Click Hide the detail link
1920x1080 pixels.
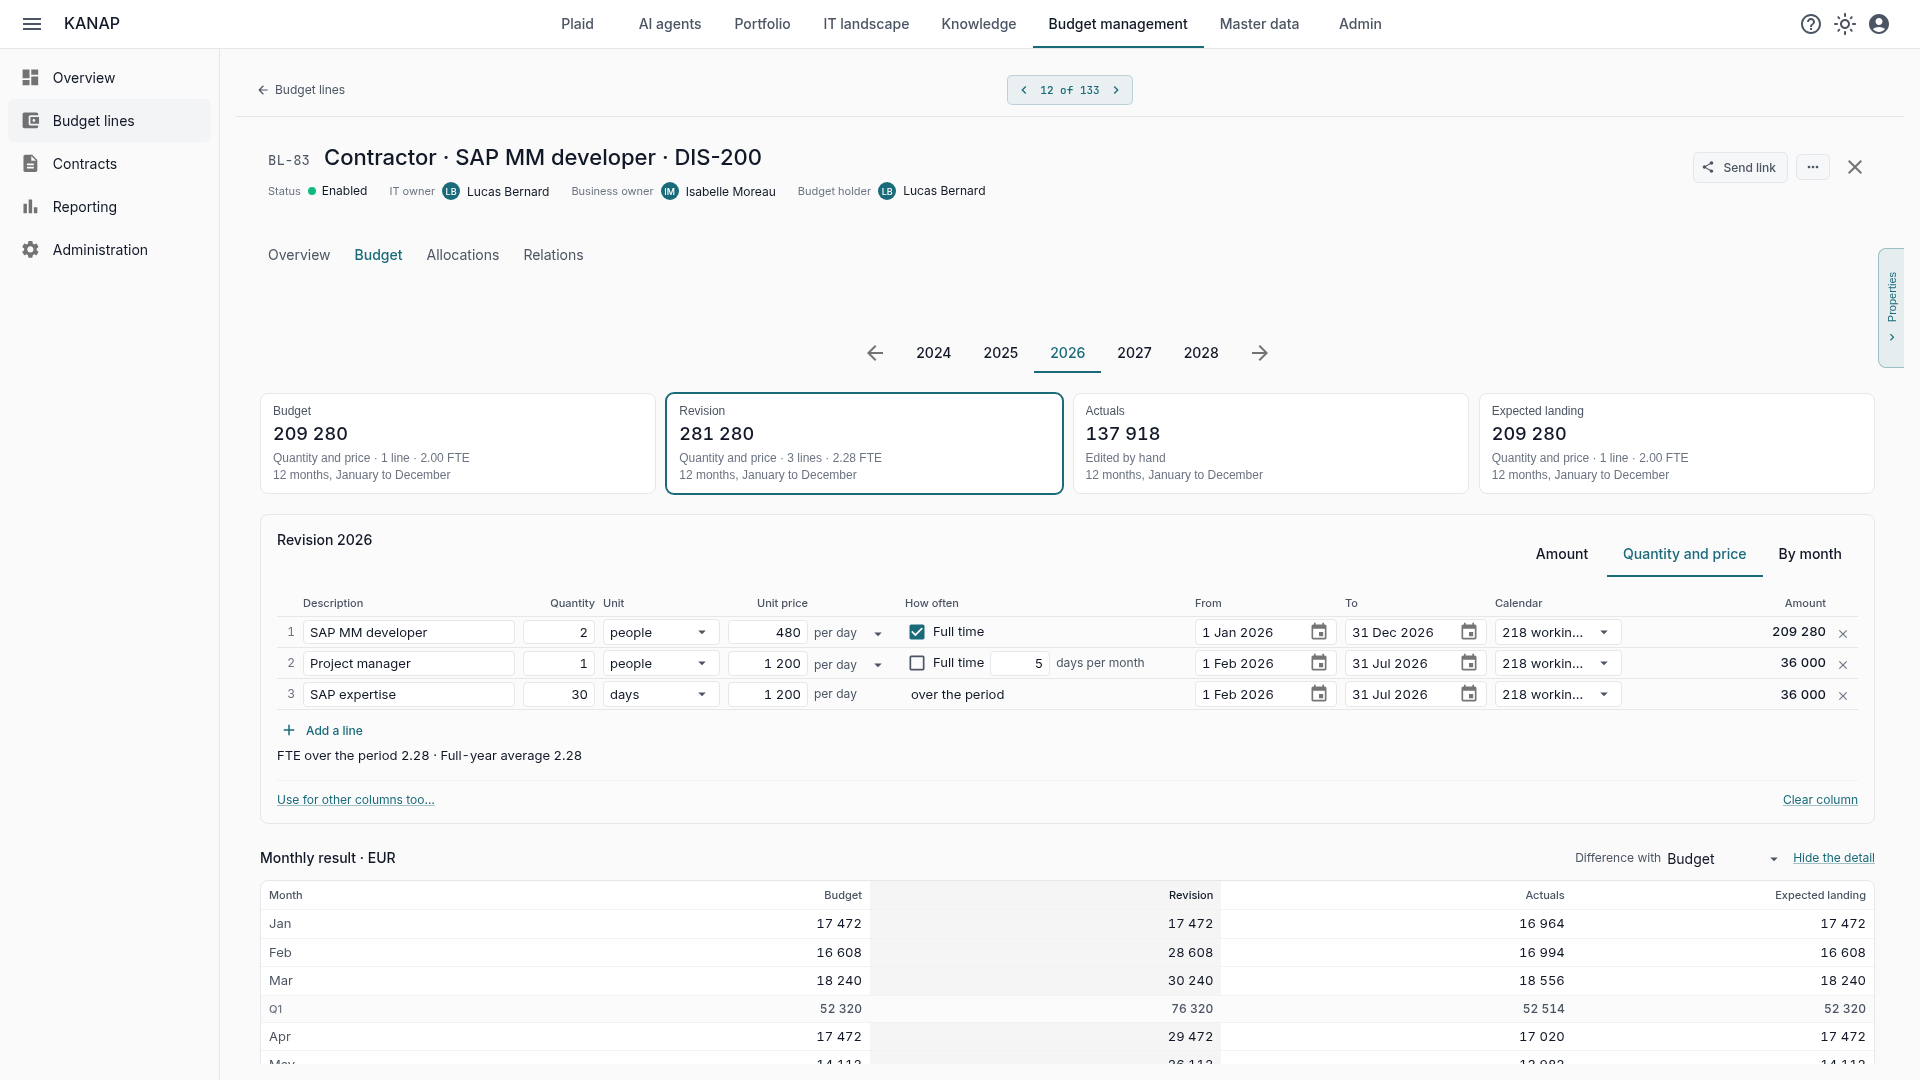coord(1833,858)
